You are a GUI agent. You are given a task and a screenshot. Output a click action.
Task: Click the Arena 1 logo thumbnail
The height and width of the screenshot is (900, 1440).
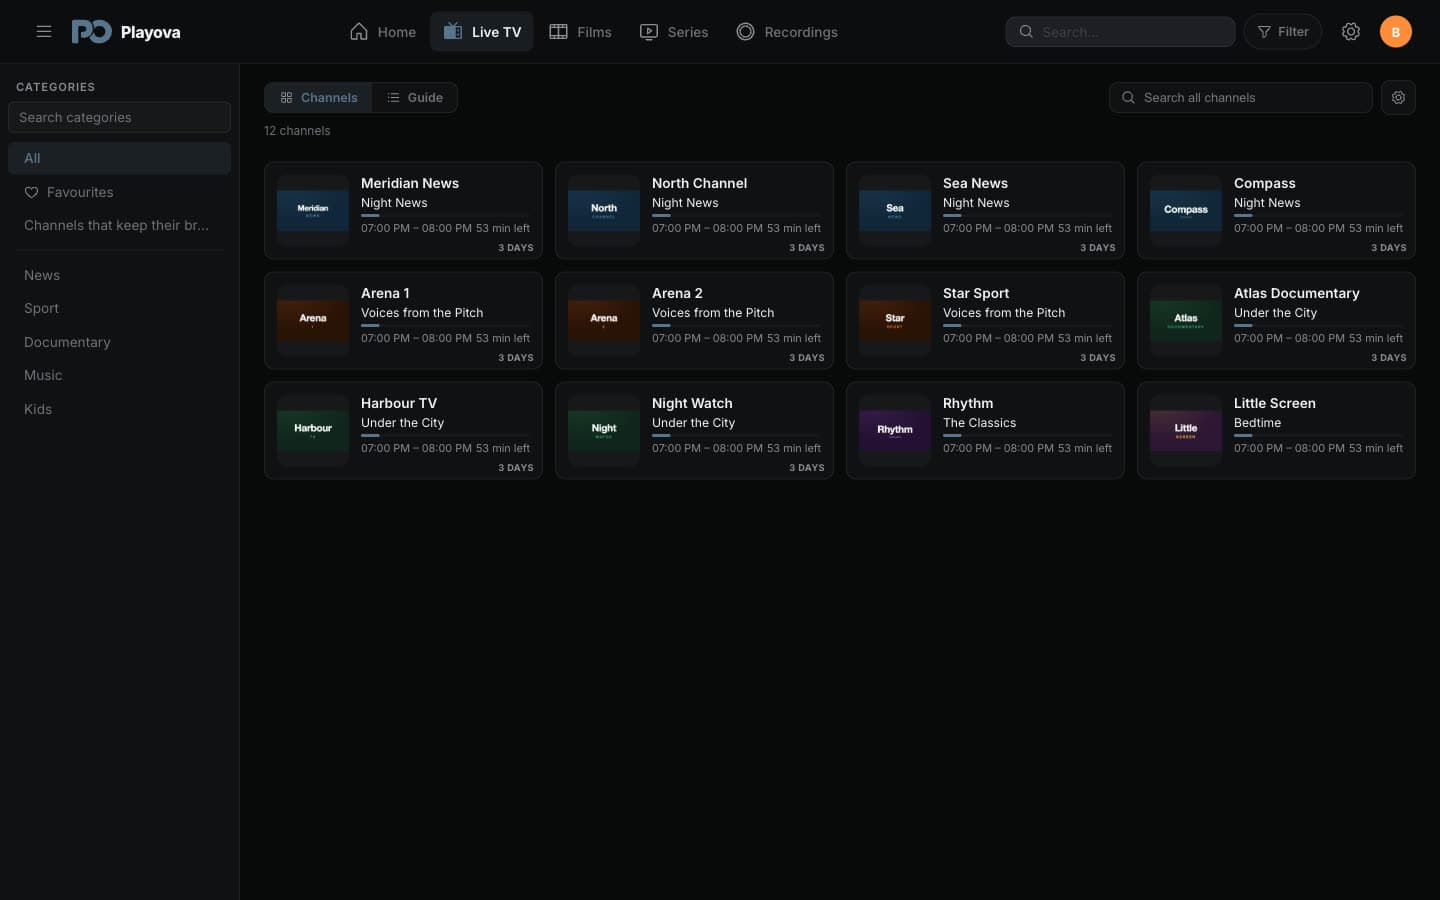[x=313, y=320]
